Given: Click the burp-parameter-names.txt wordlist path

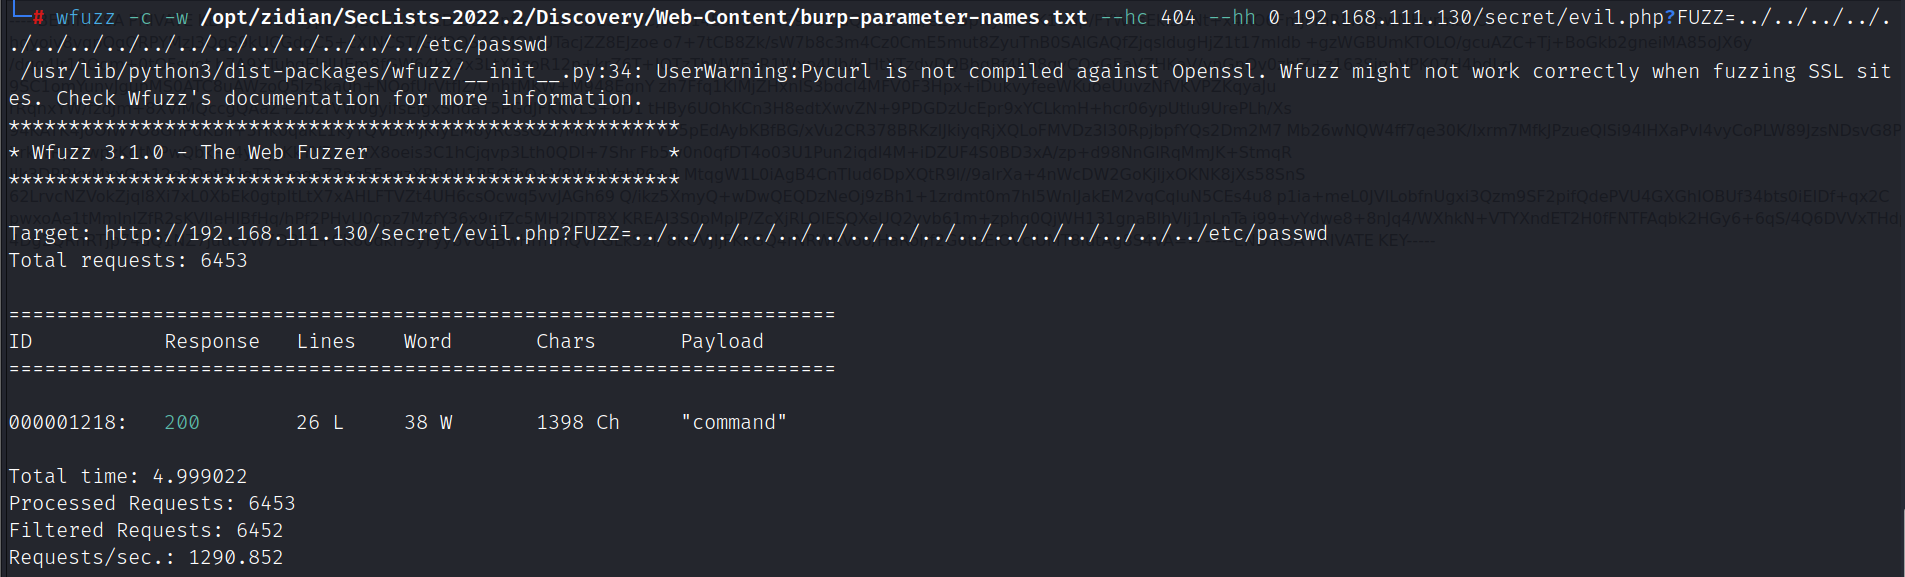Looking at the screenshot, I should click(643, 17).
